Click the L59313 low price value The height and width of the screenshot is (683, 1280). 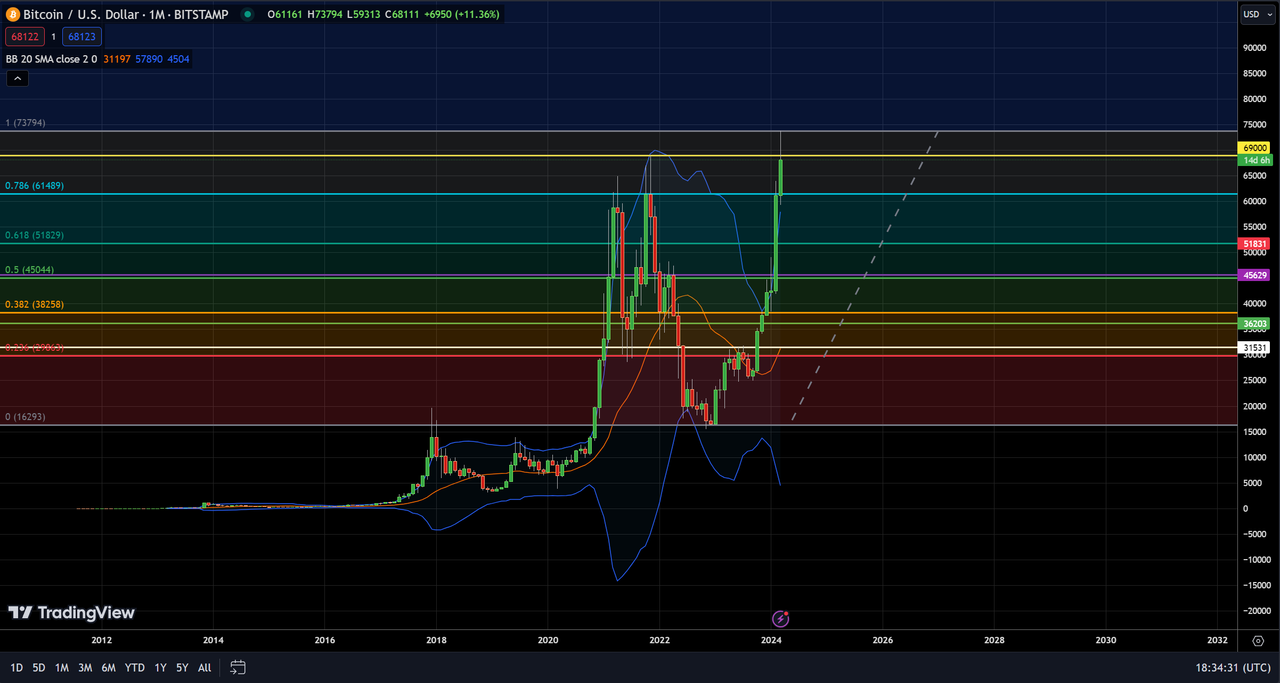(x=364, y=15)
